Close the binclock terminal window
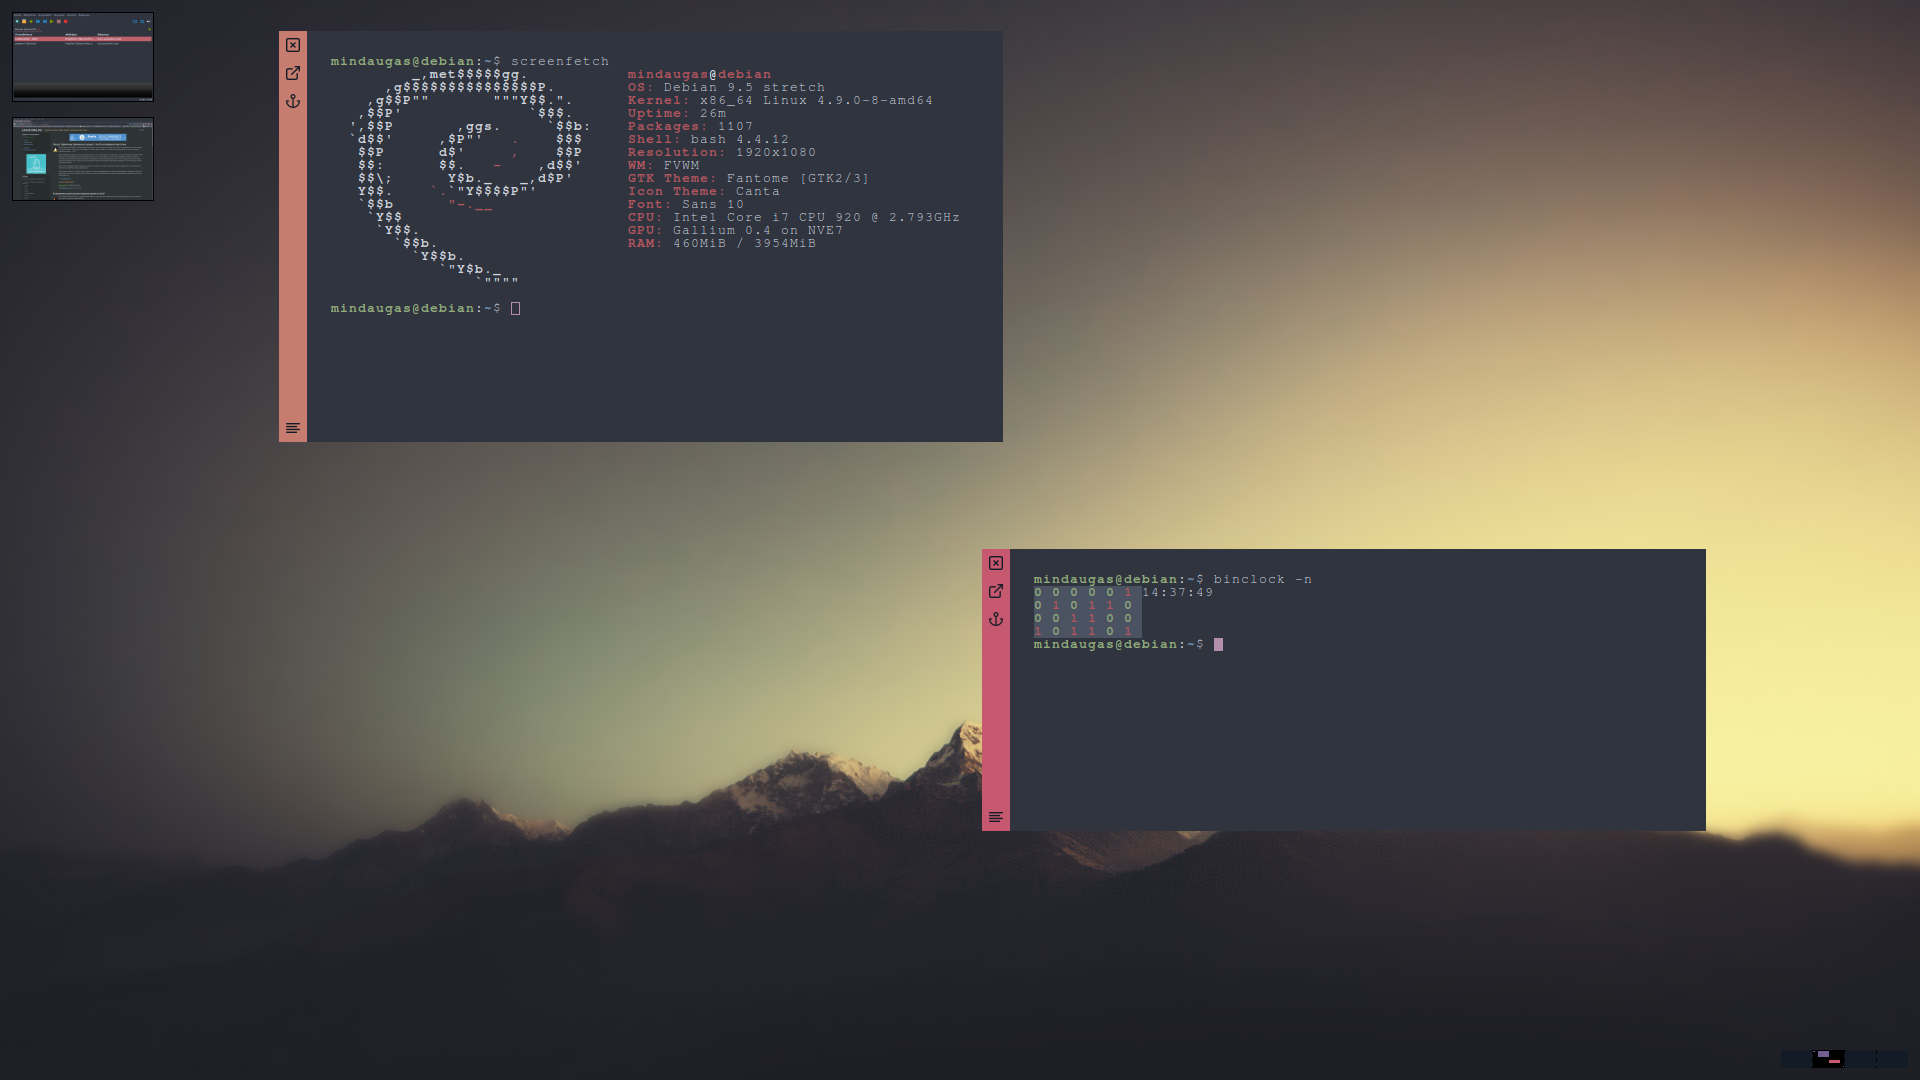This screenshot has height=1080, width=1920. click(x=996, y=563)
